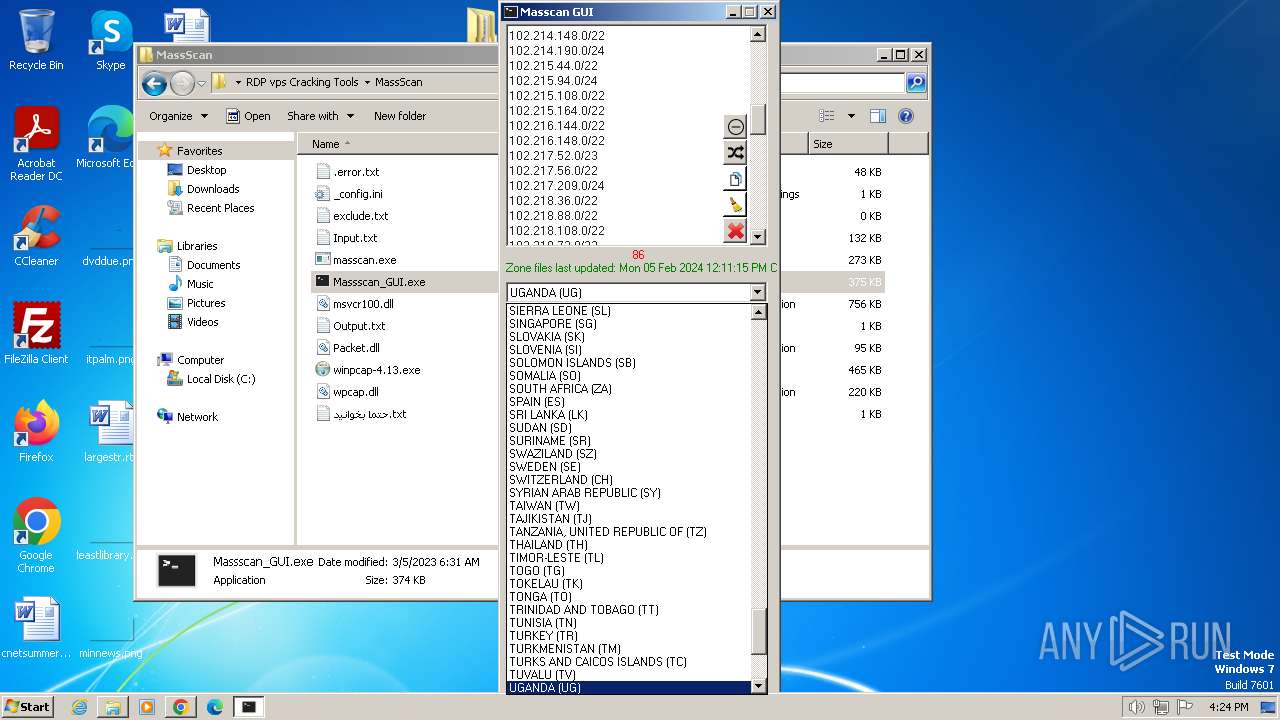The height and width of the screenshot is (720, 1280).
Task: Choose TURKEY (TR) from the country list
Action: (x=543, y=636)
